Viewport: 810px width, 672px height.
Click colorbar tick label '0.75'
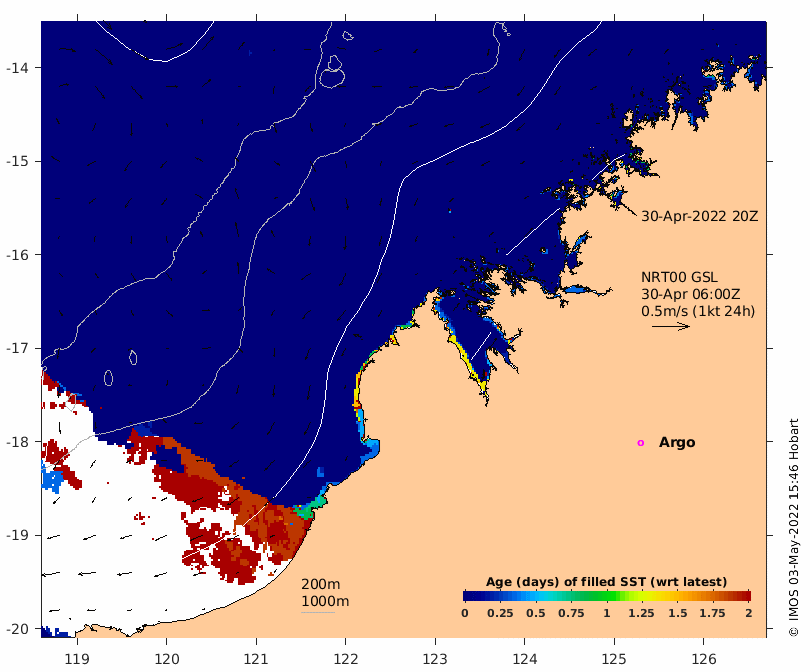pyautogui.click(x=571, y=613)
